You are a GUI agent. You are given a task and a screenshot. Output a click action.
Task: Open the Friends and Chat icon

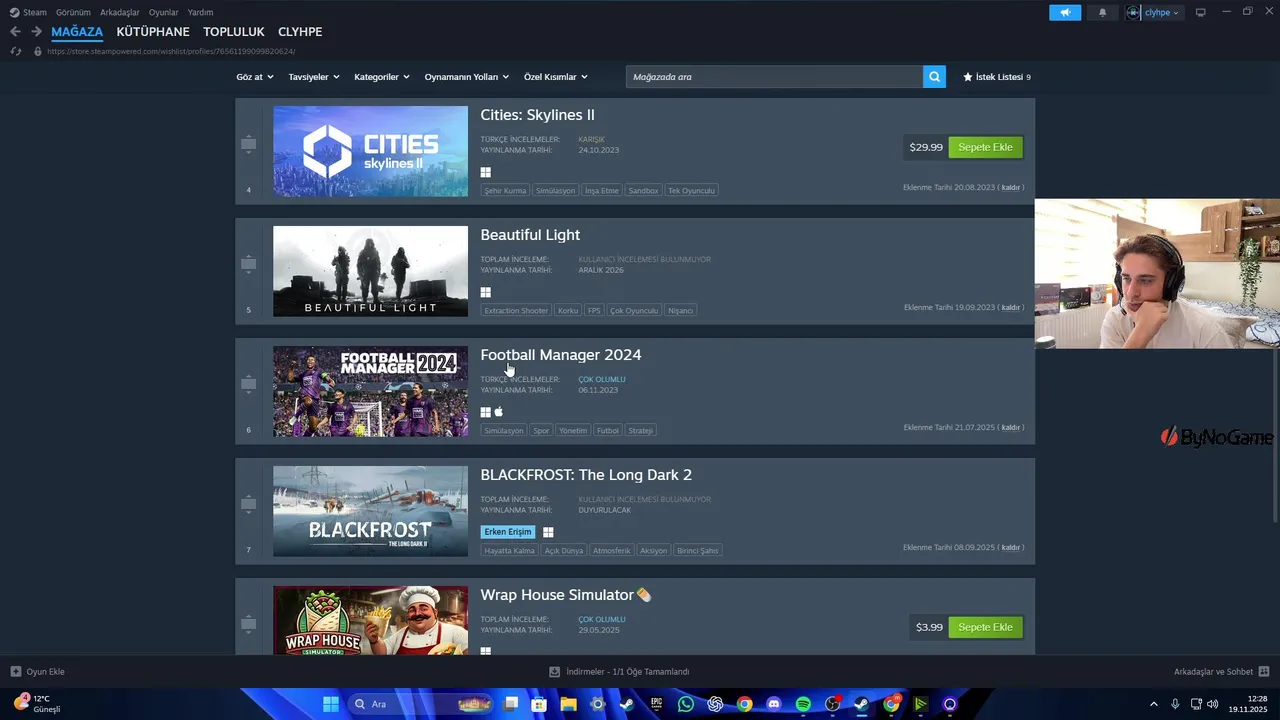coord(1264,672)
